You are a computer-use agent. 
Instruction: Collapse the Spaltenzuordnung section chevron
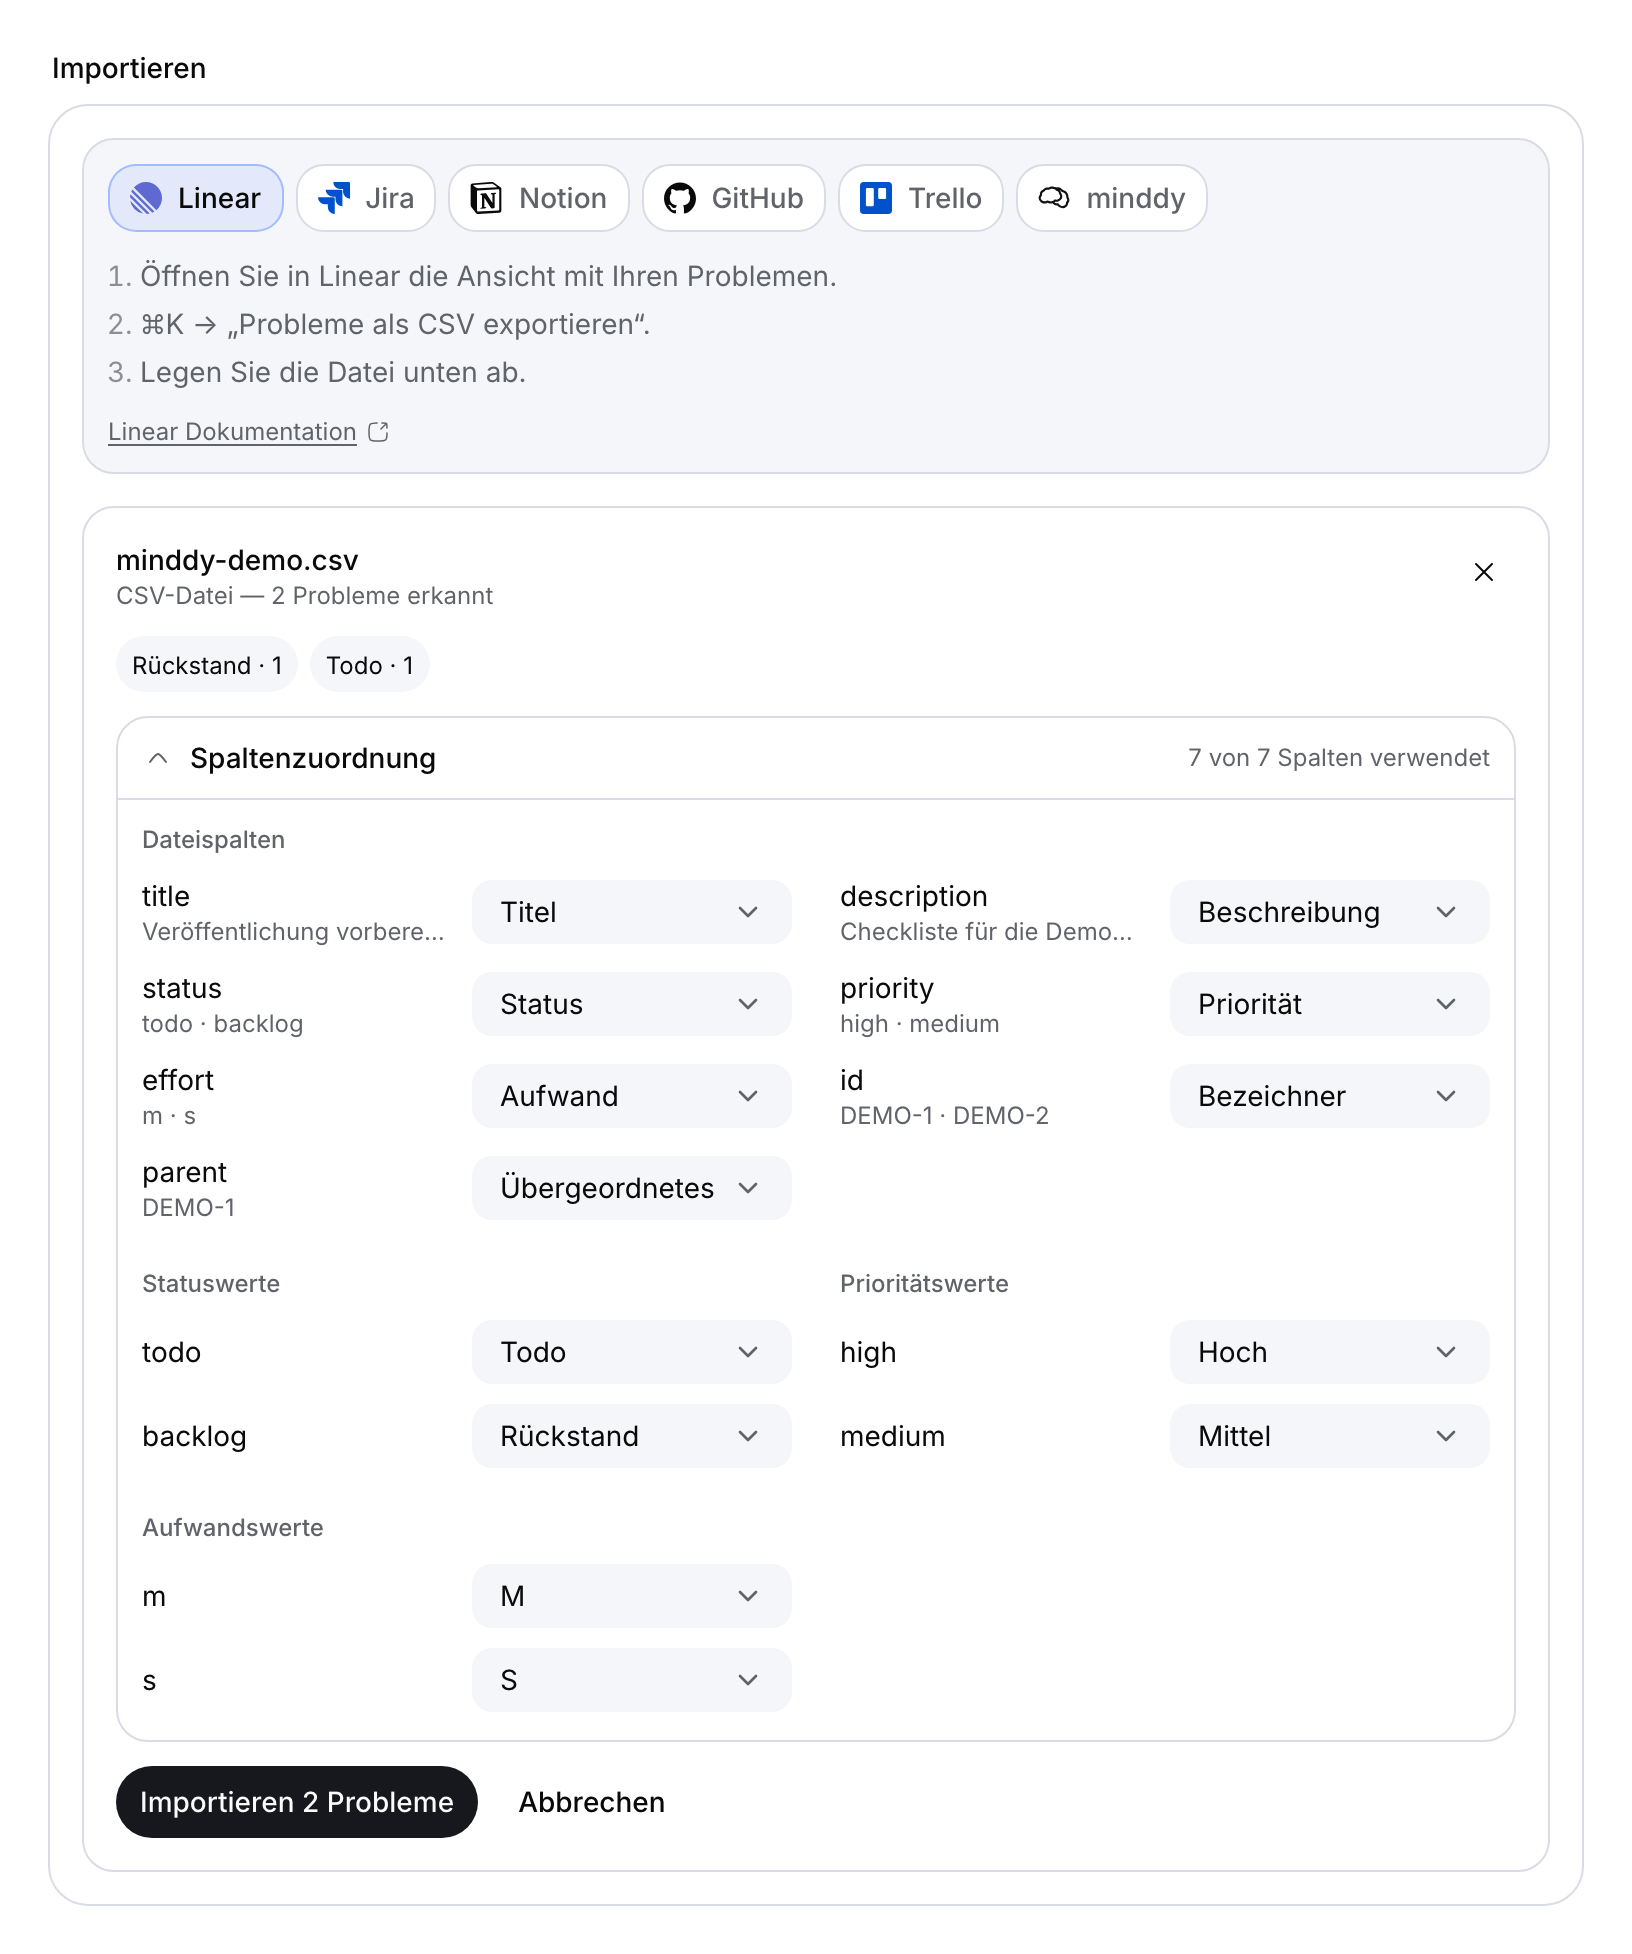(158, 758)
